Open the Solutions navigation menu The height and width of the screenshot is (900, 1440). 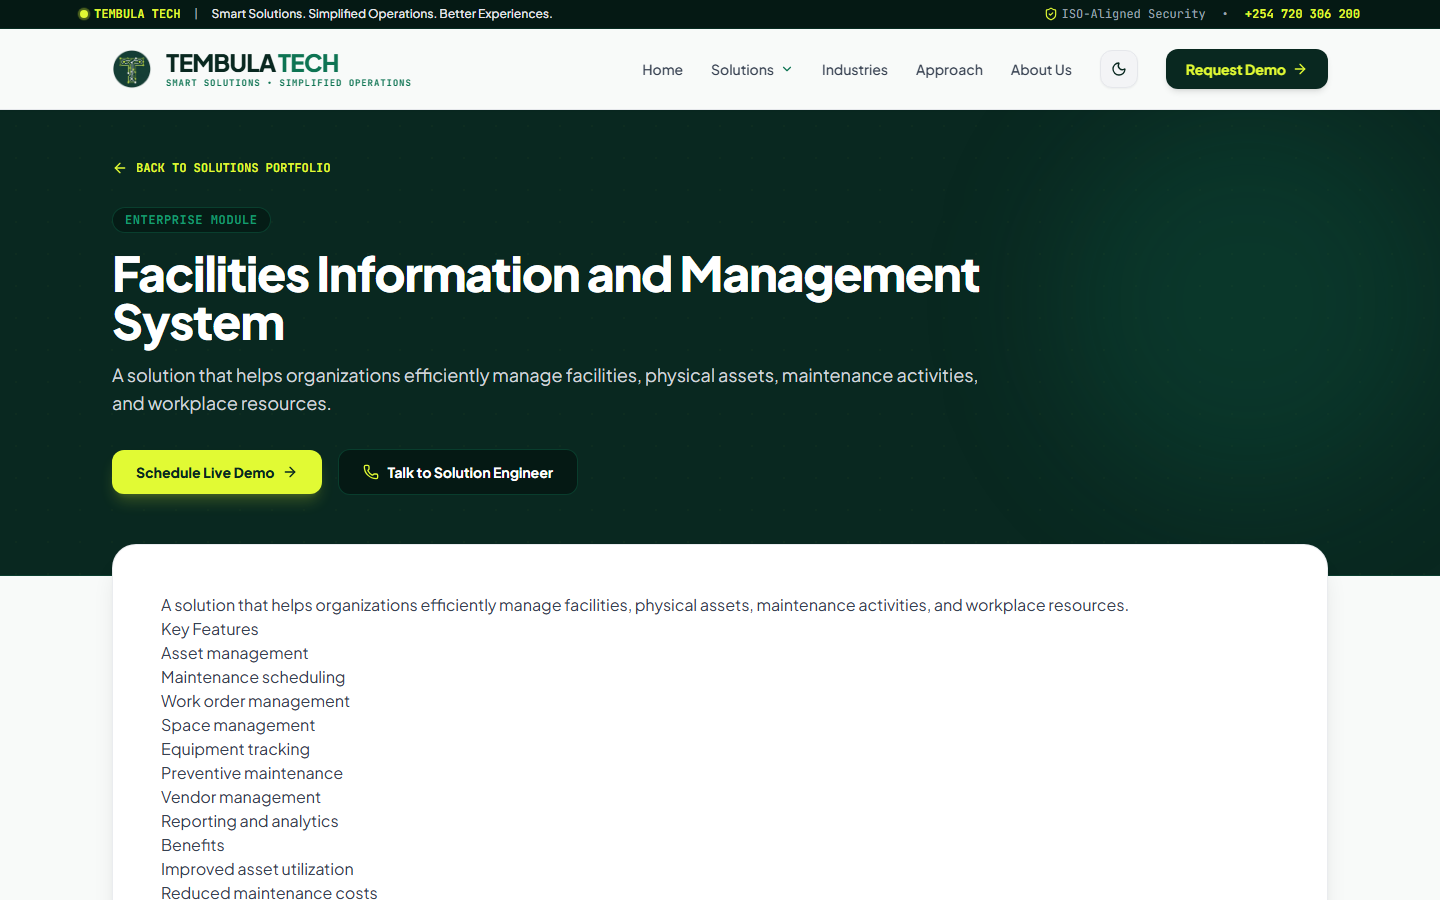752,69
